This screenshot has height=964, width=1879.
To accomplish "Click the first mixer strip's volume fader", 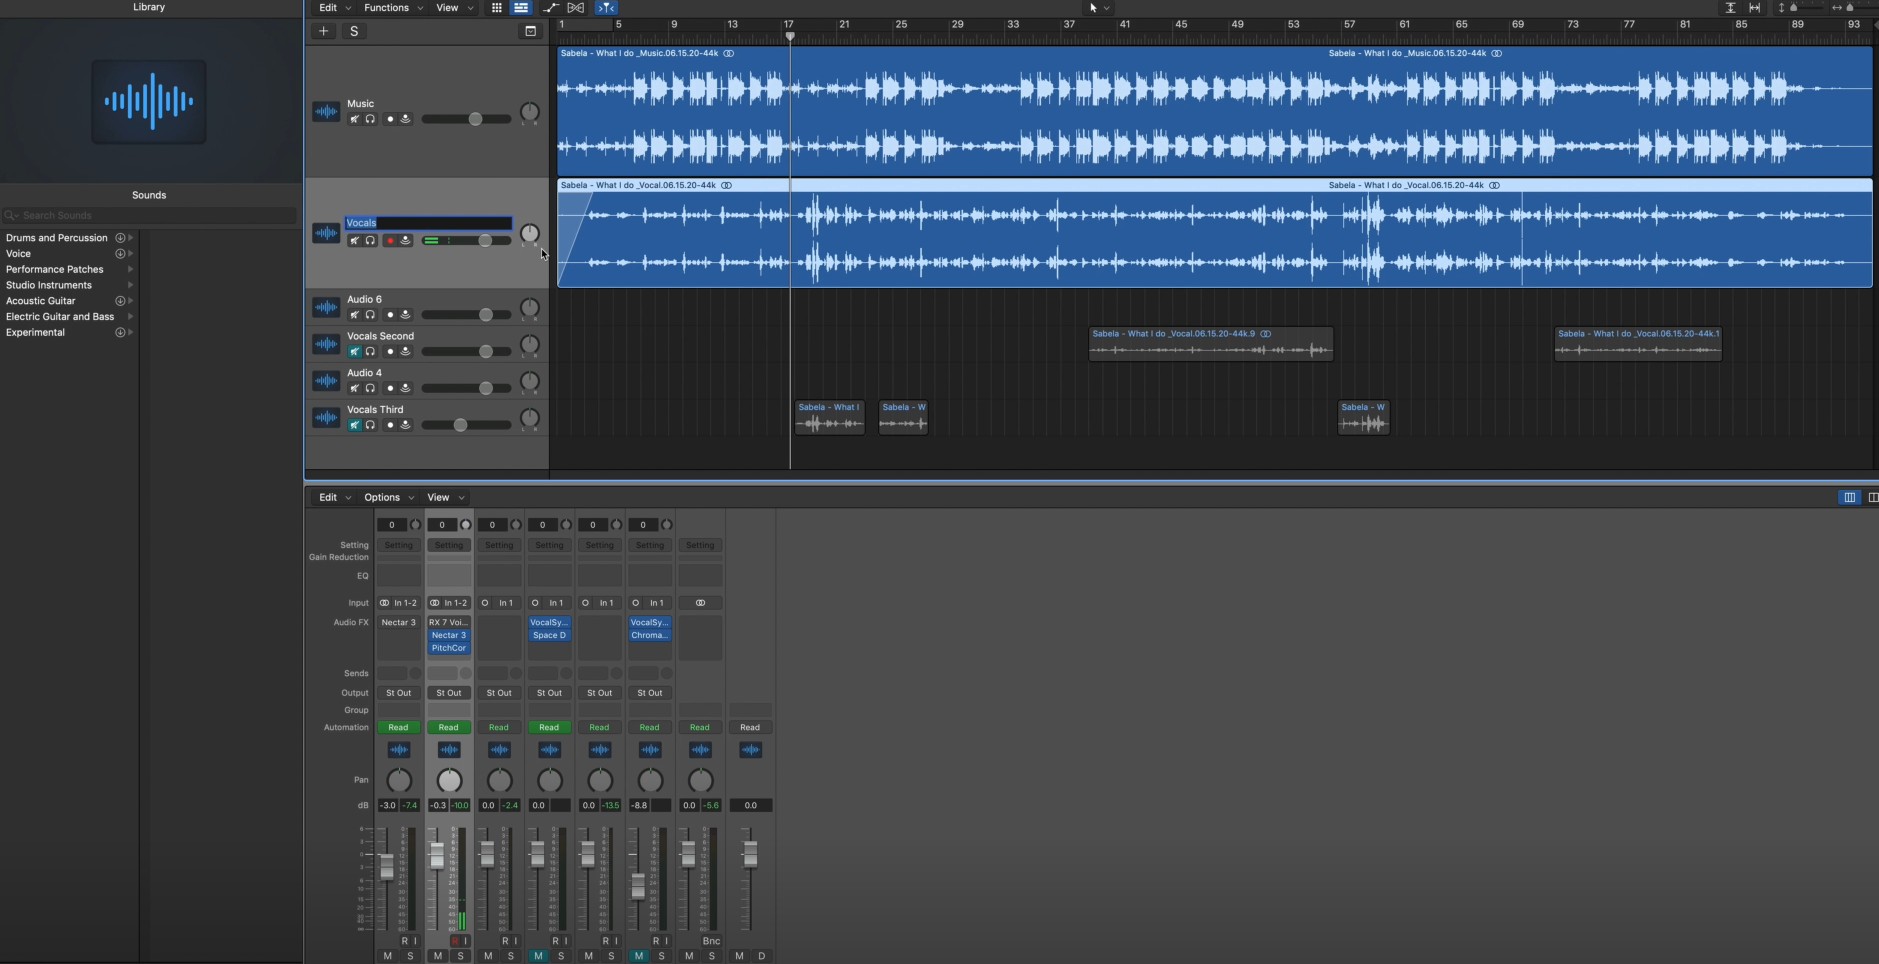I will click(386, 866).
